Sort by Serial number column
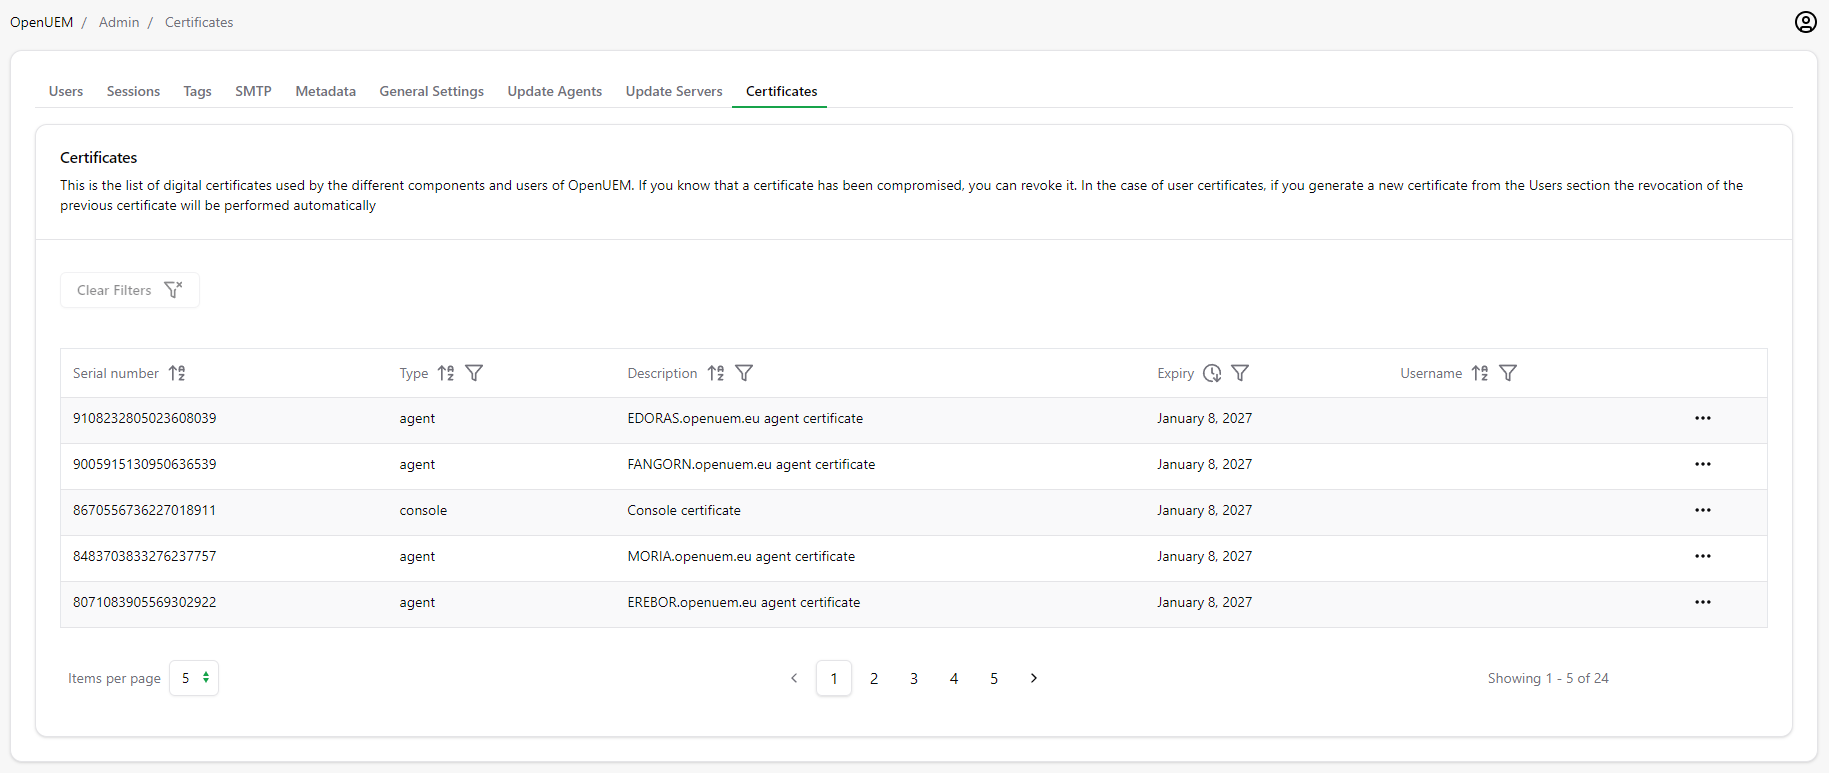1829x773 pixels. pos(177,373)
